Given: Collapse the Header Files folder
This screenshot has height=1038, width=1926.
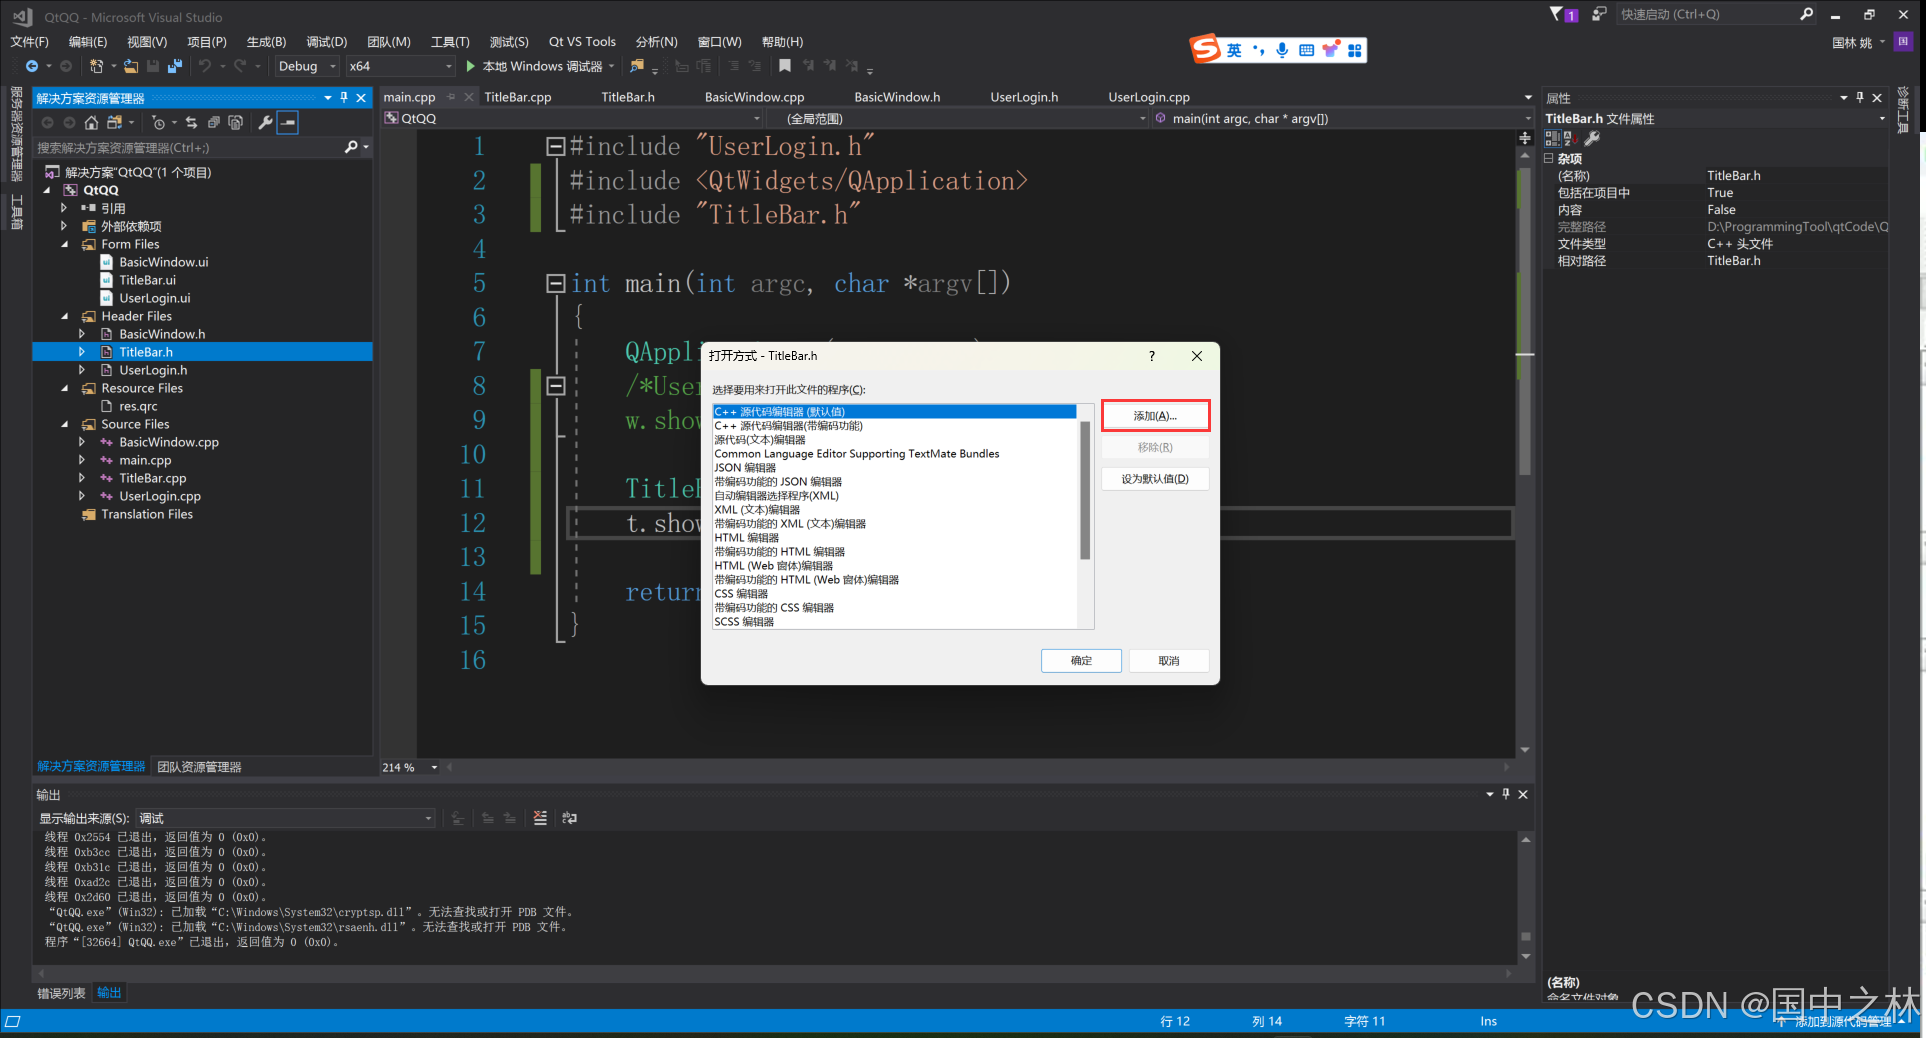Looking at the screenshot, I should (65, 316).
